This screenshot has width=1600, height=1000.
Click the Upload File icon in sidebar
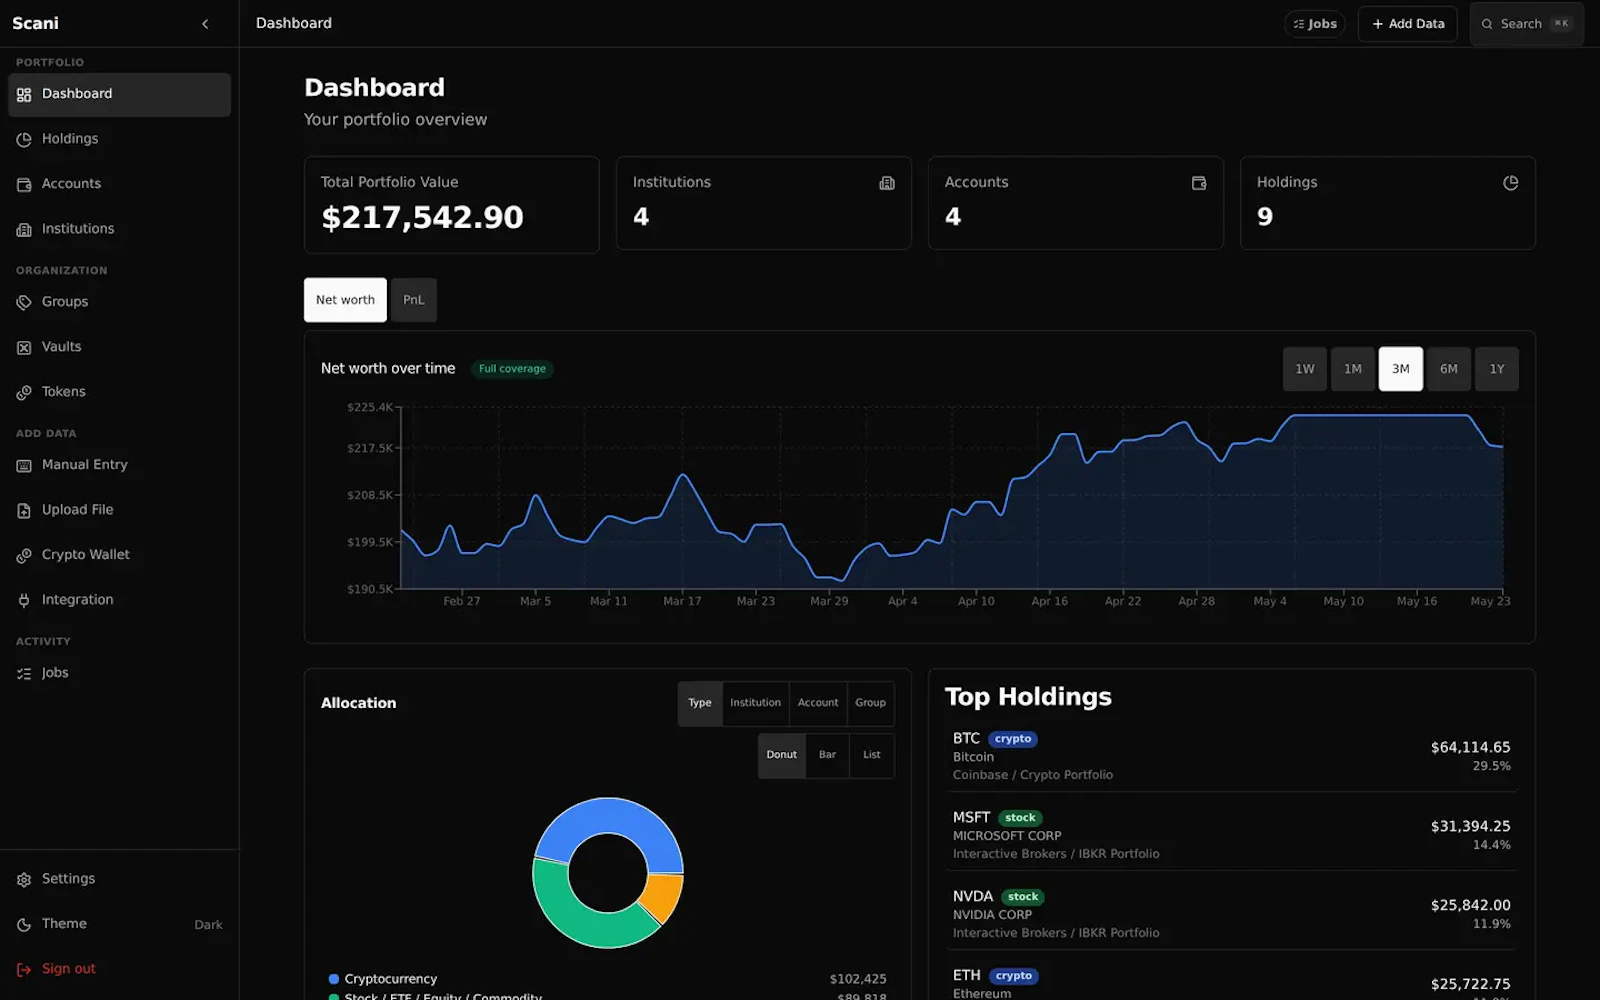24,510
